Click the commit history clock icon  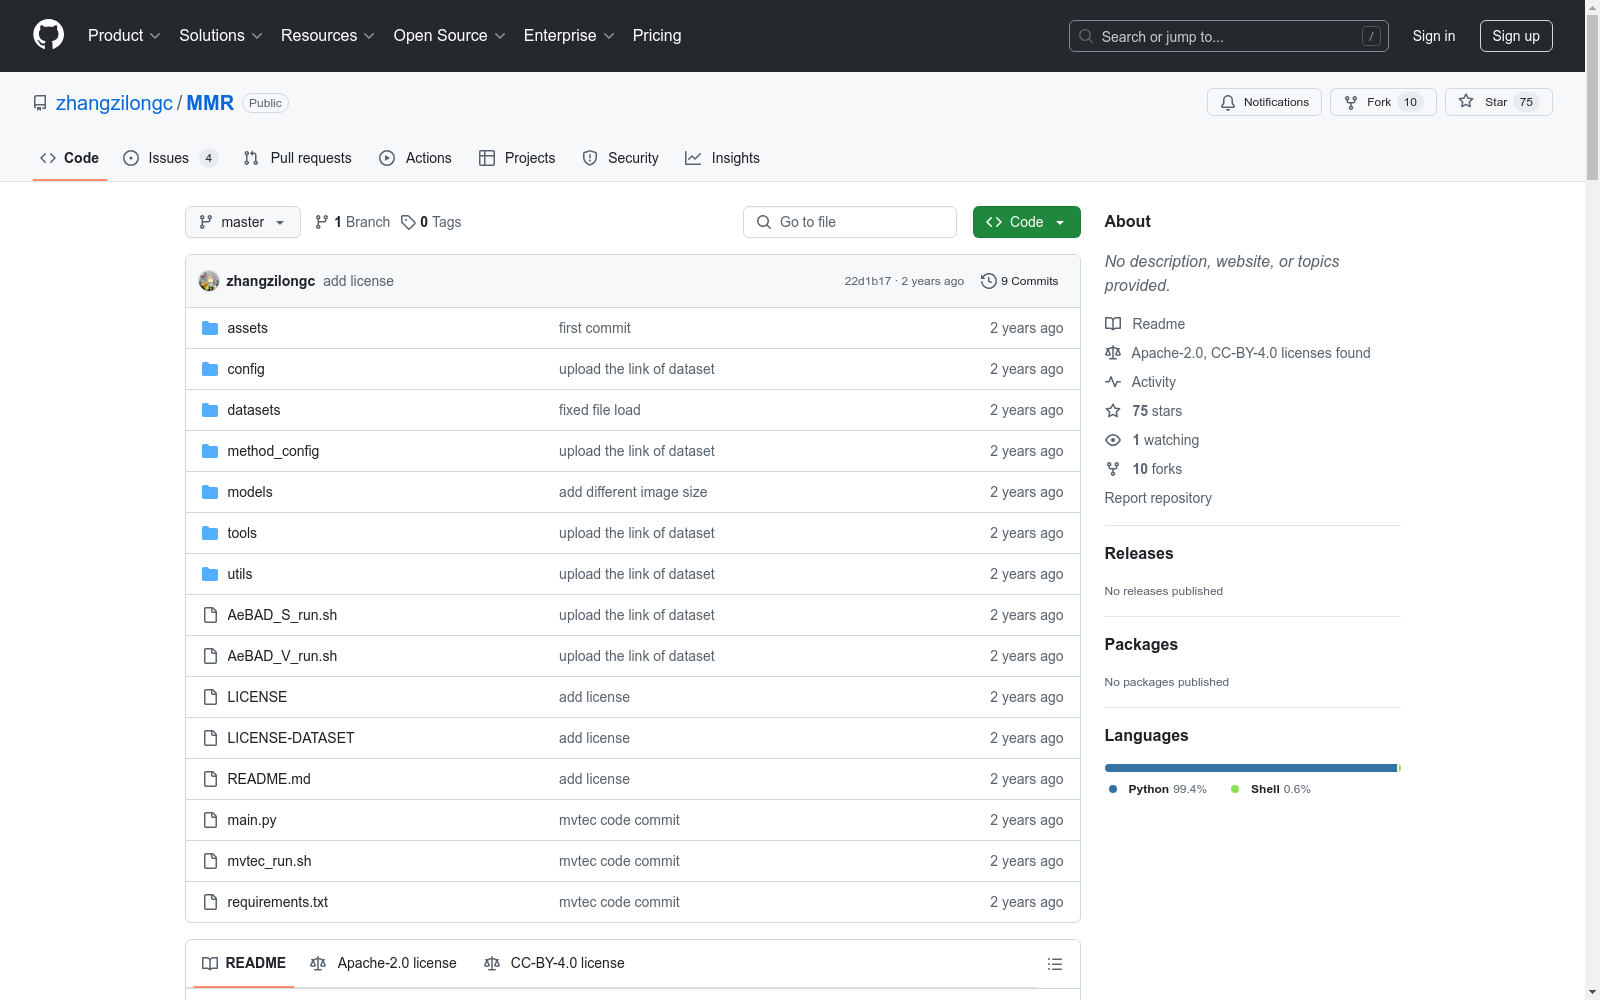tap(989, 281)
